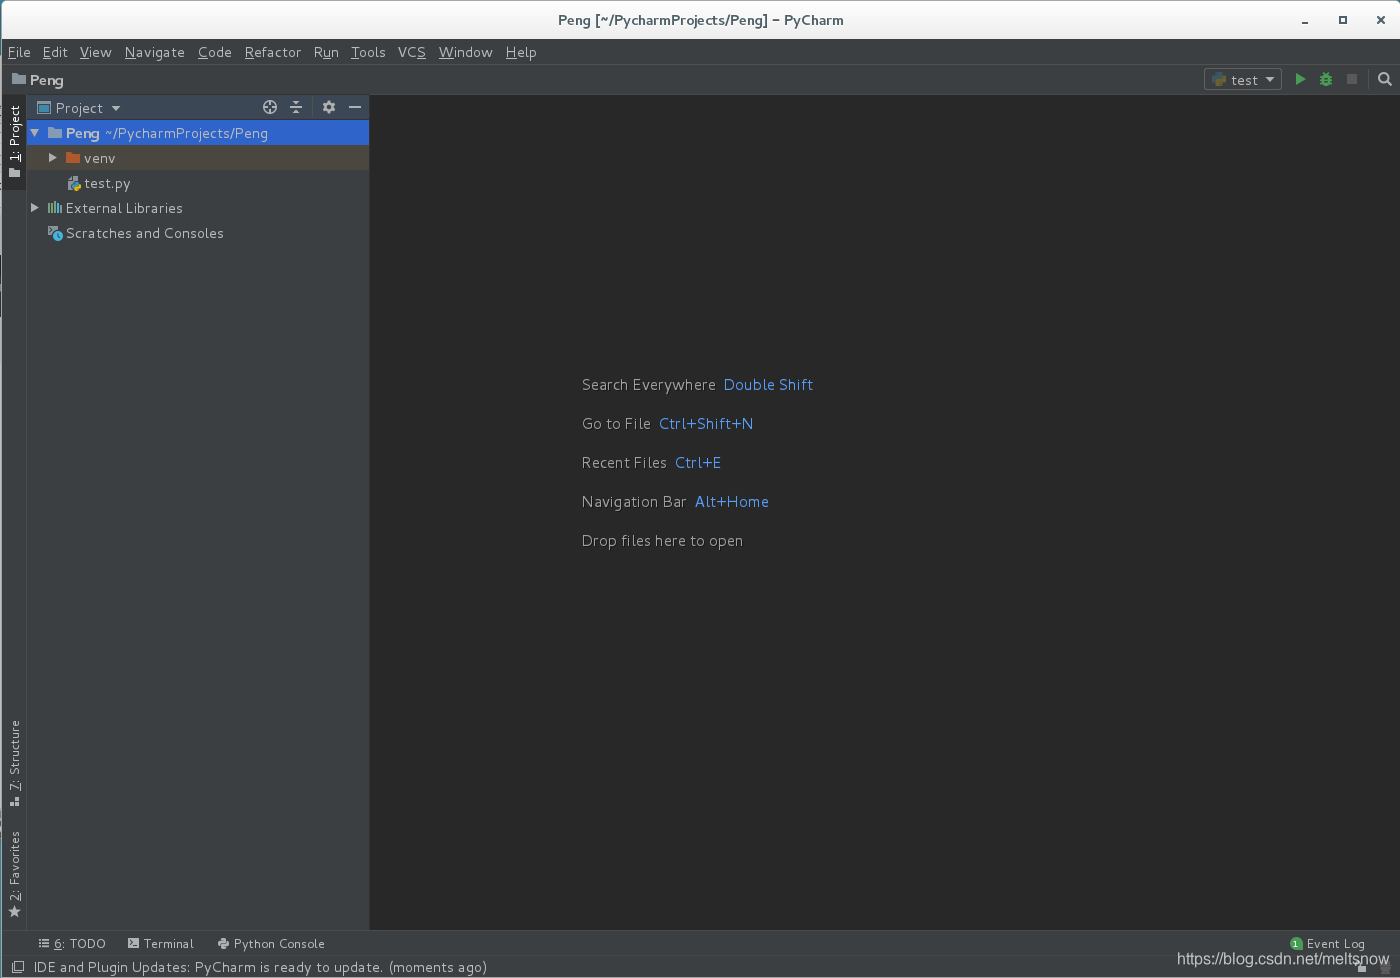Open the 7: Structure side tab
The width and height of the screenshot is (1400, 978).
point(14,762)
